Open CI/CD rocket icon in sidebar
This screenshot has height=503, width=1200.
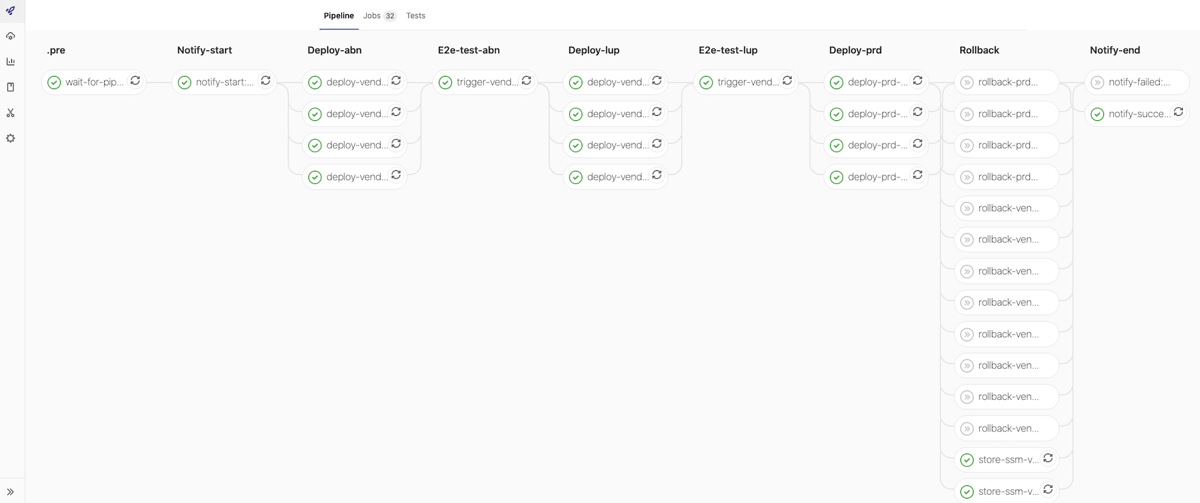[x=10, y=10]
